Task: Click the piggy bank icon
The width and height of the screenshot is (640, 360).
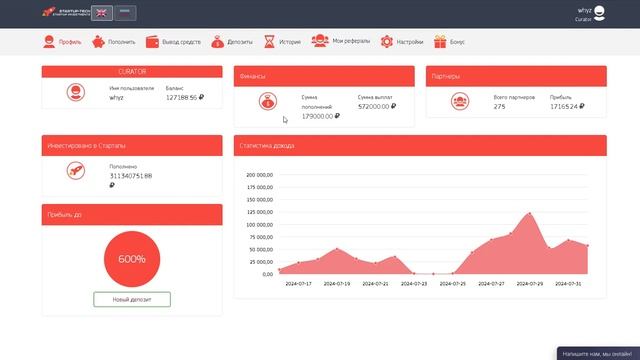Action: point(98,42)
